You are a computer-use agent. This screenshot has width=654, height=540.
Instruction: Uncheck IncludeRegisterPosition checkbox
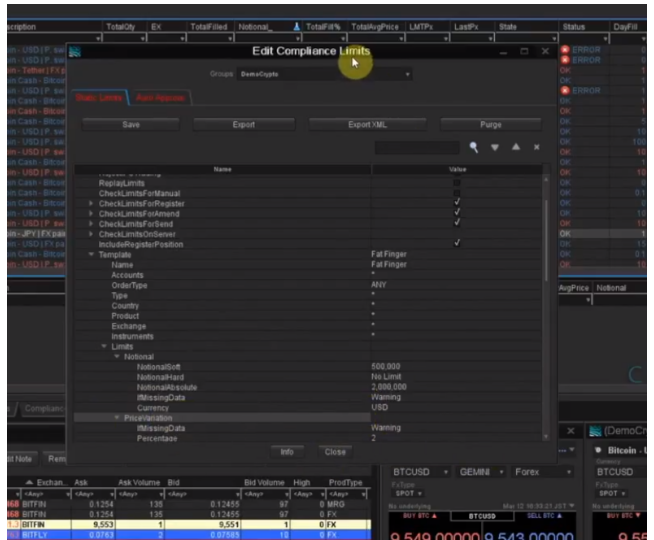pos(457,243)
